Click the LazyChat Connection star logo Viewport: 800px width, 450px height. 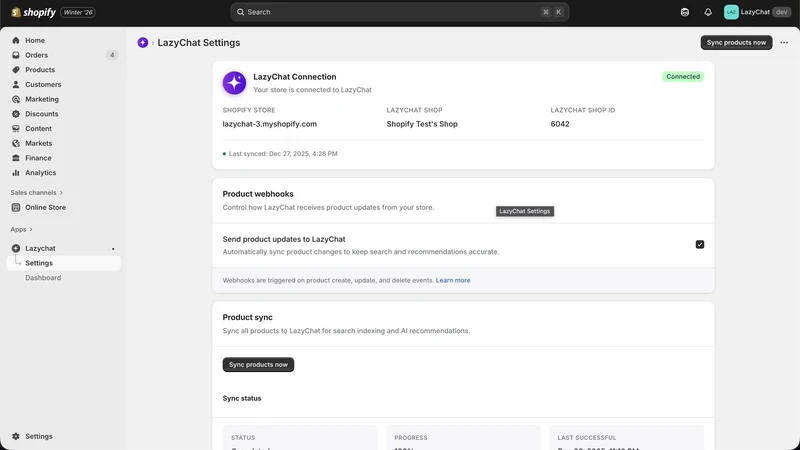(234, 83)
